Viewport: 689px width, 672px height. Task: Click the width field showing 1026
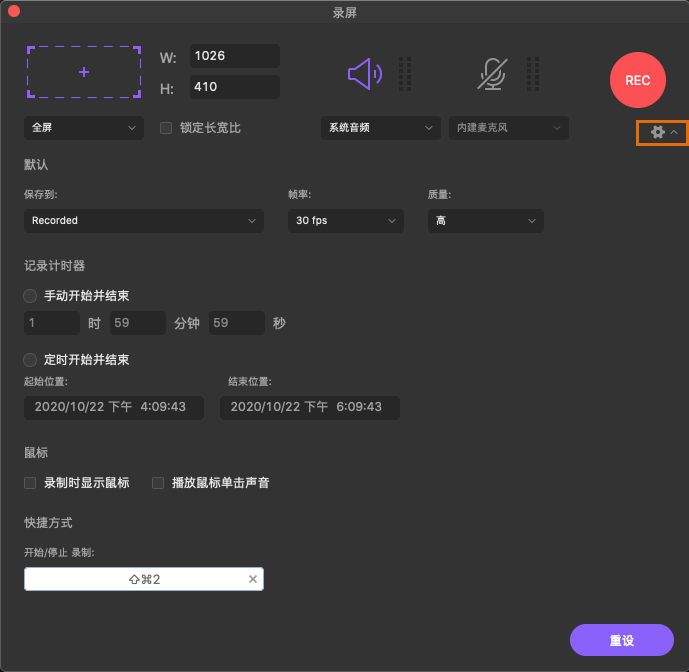235,56
